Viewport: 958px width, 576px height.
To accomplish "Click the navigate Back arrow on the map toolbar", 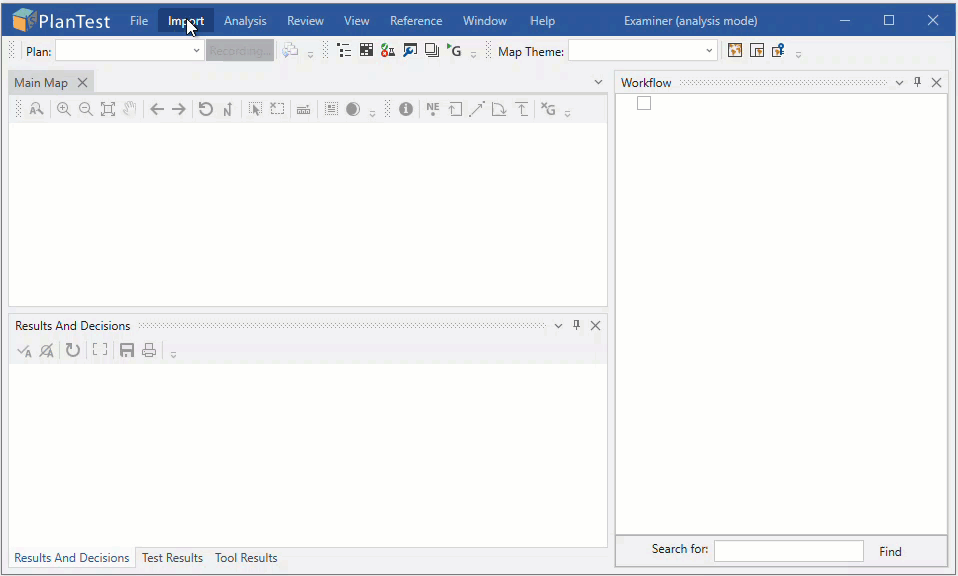I will pyautogui.click(x=156, y=108).
